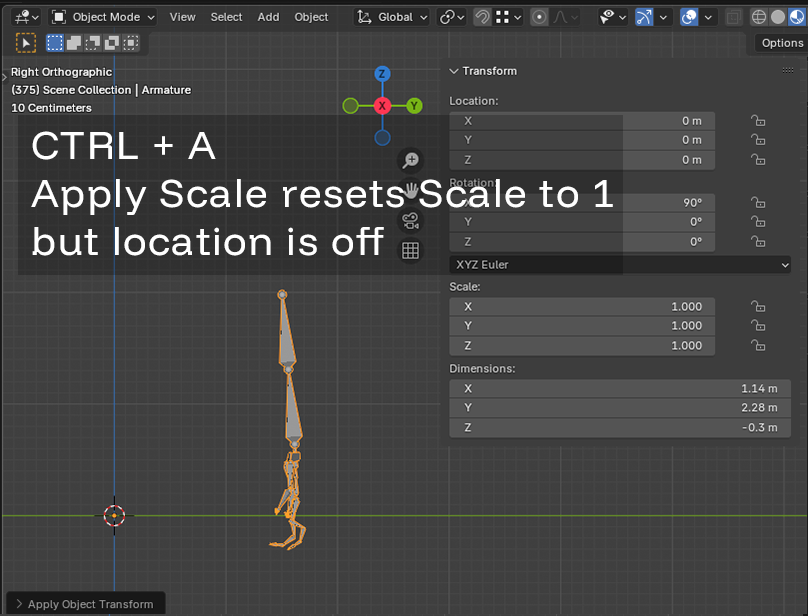Screen dimensions: 808x616
Task: Open the XYZ Euler rotation mode dropdown
Action: [620, 265]
